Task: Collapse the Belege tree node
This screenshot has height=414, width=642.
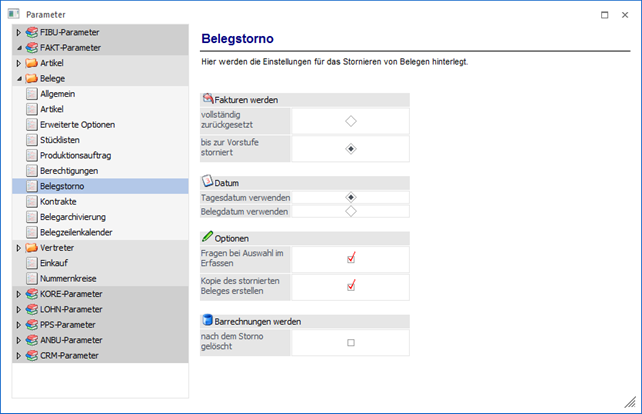Action: pyautogui.click(x=18, y=78)
